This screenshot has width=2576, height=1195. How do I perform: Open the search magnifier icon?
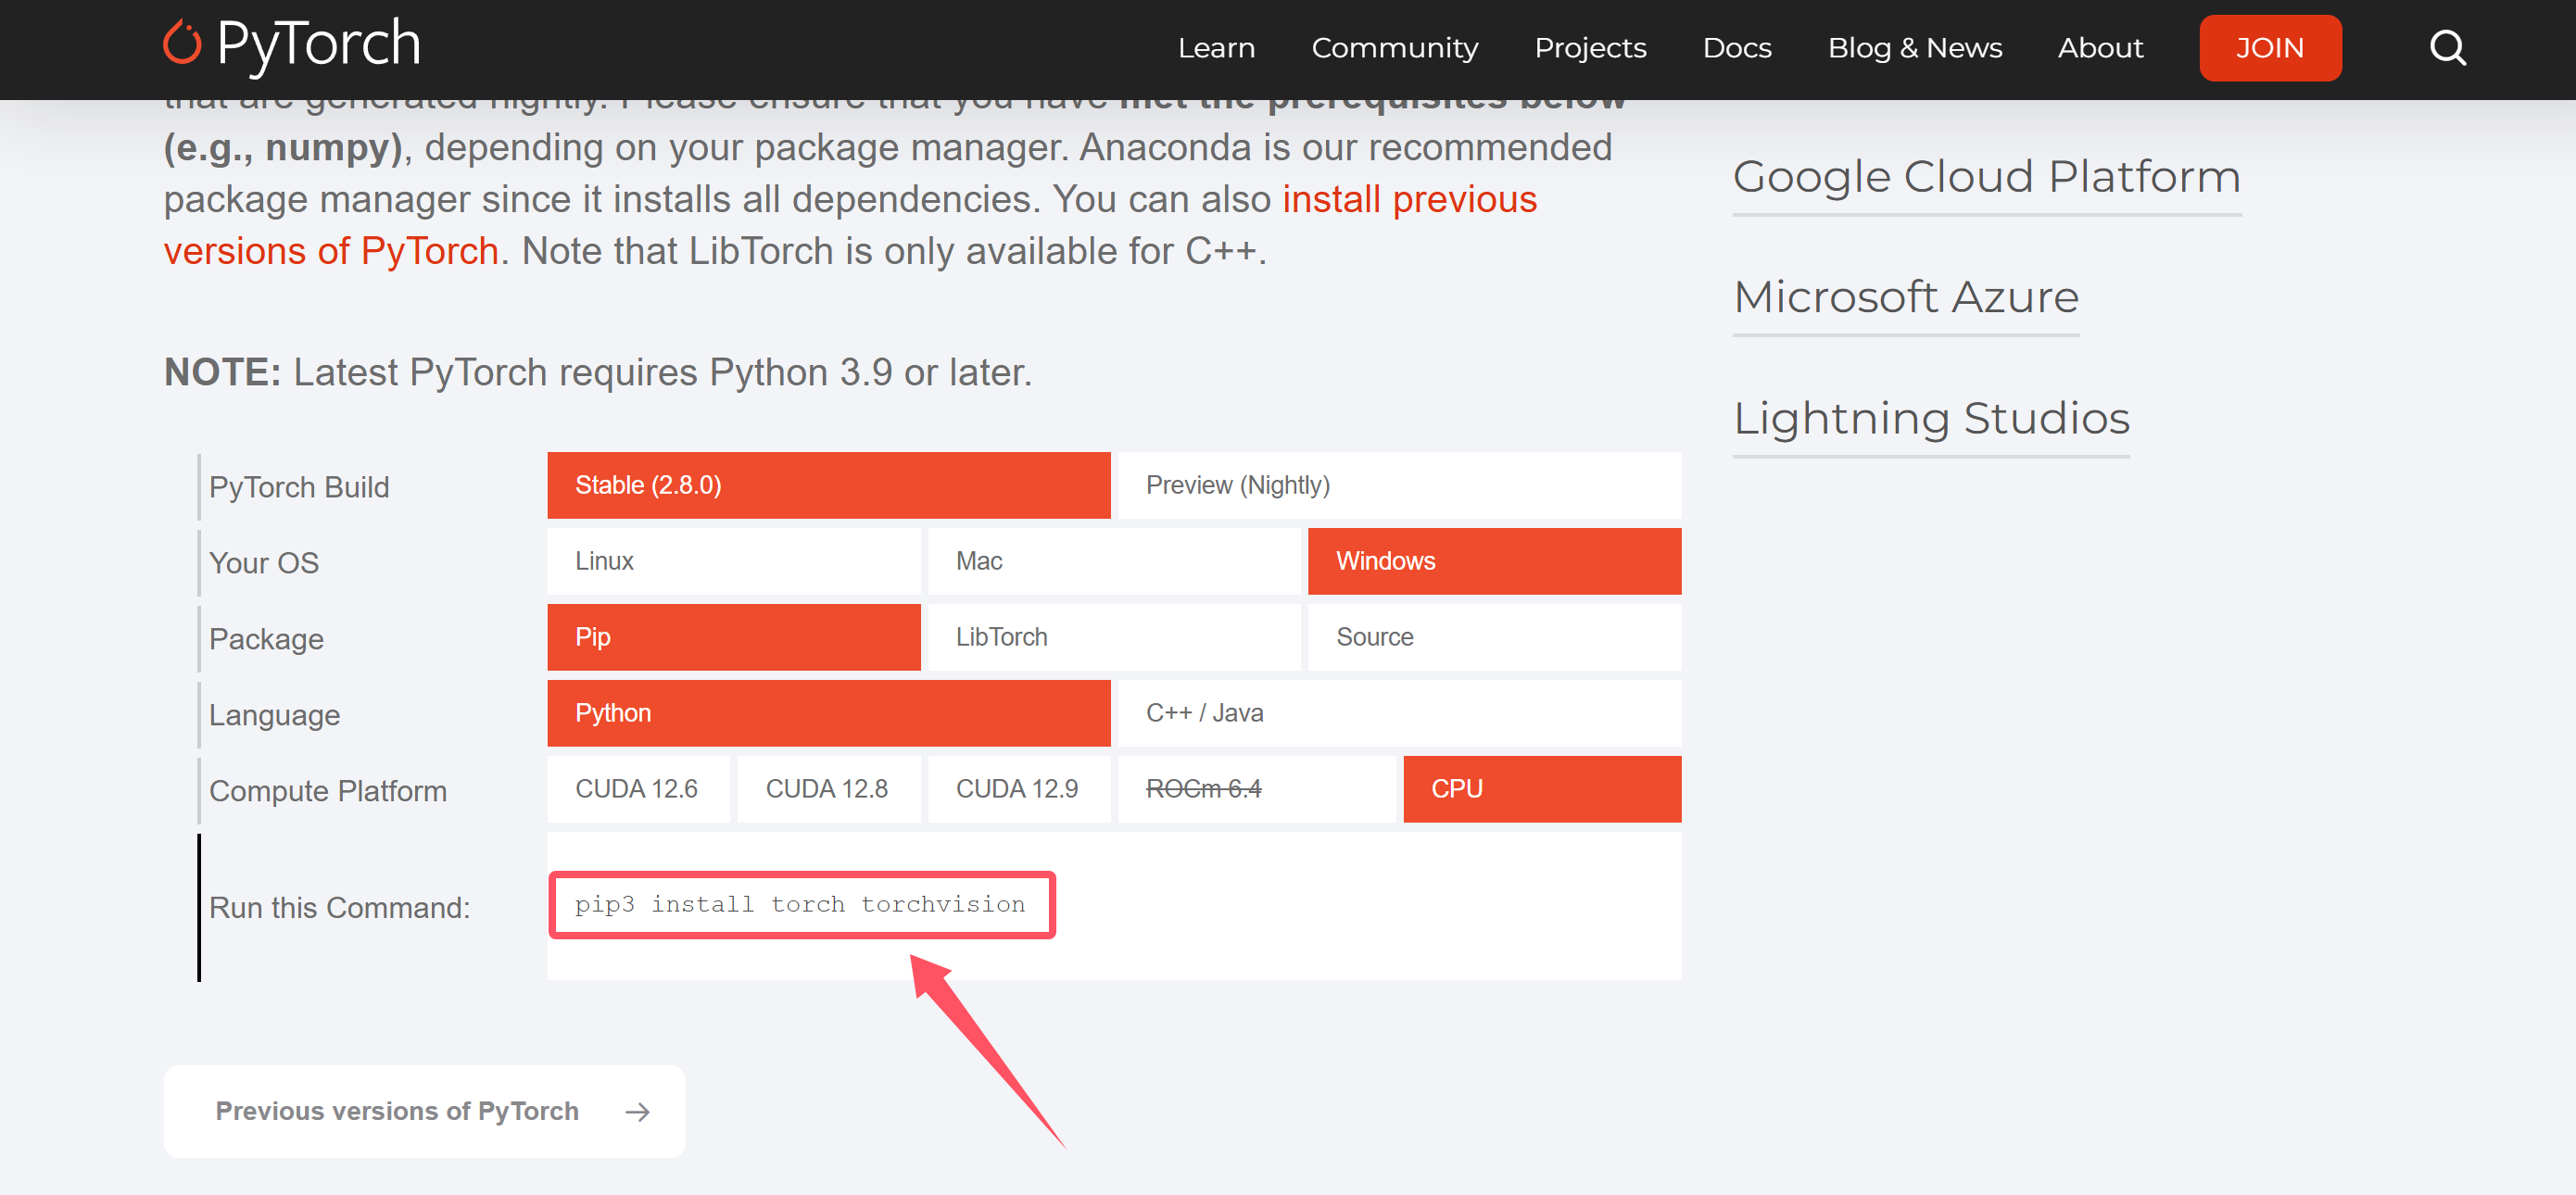pyautogui.click(x=2447, y=47)
